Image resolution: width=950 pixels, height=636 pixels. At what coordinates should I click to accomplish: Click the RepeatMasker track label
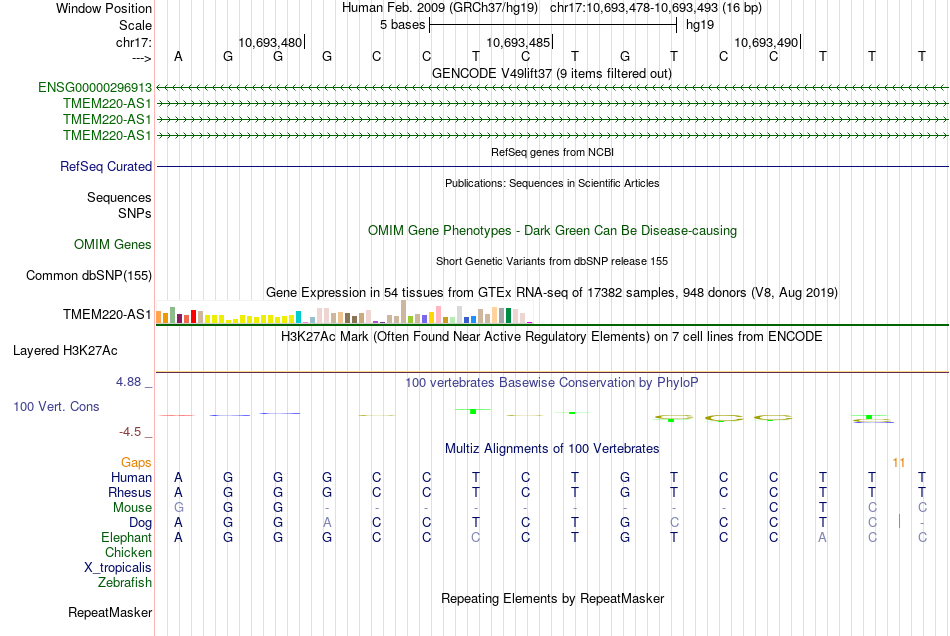pyautogui.click(x=110, y=613)
